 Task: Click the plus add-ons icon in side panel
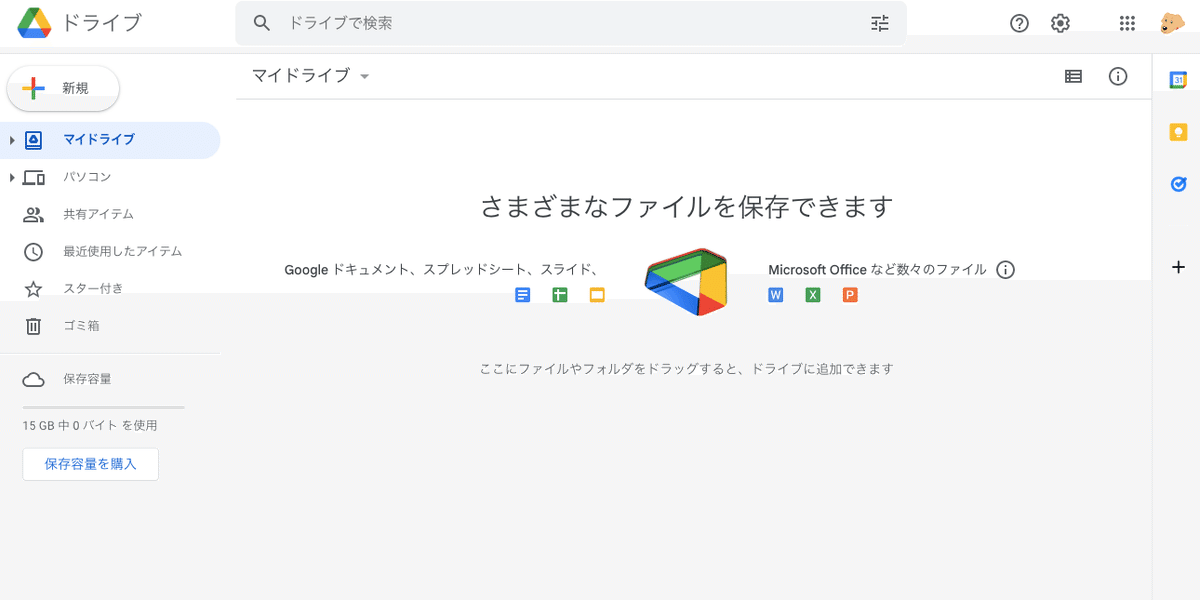pos(1178,267)
